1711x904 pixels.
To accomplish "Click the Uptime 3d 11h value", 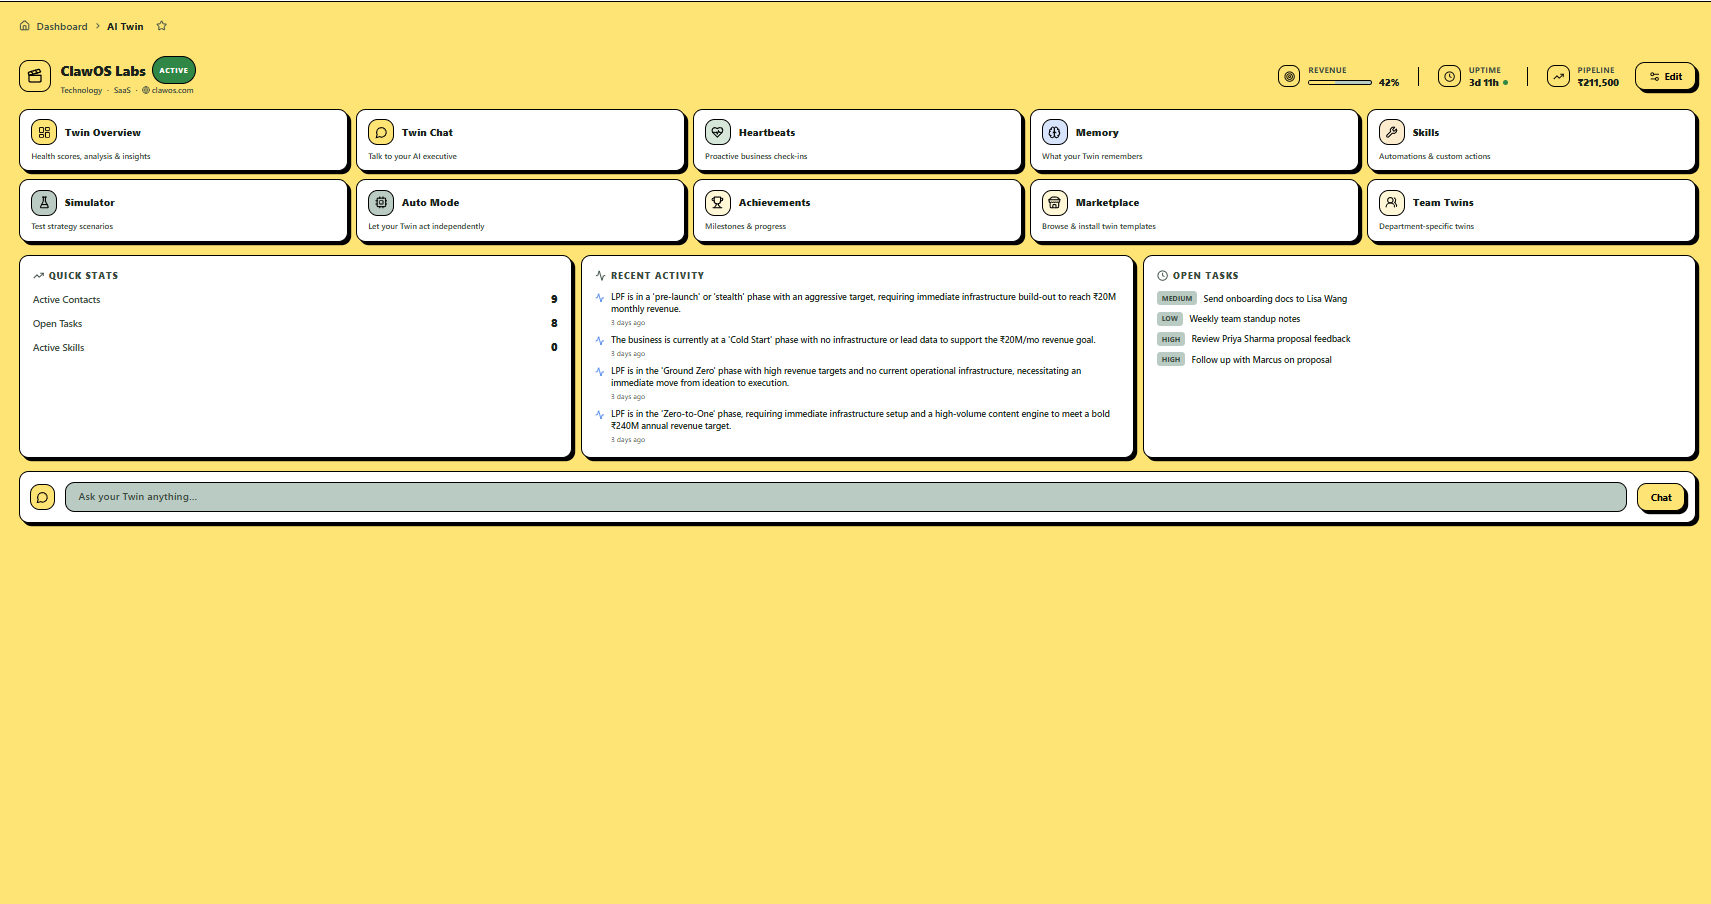I will tap(1484, 83).
